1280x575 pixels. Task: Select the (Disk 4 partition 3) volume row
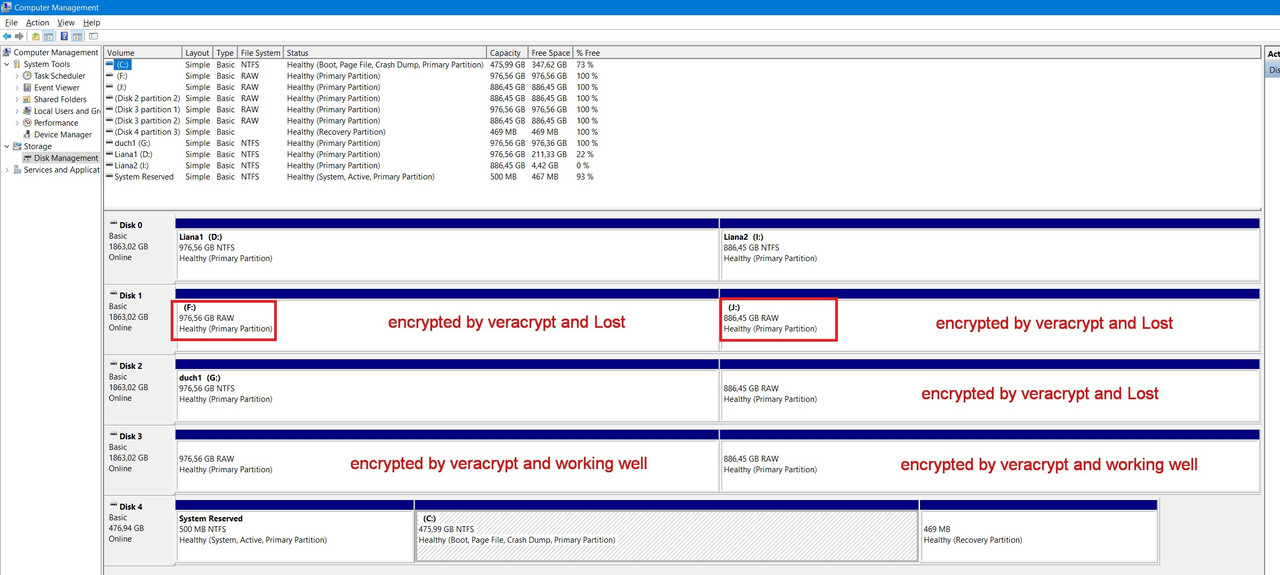coord(354,132)
